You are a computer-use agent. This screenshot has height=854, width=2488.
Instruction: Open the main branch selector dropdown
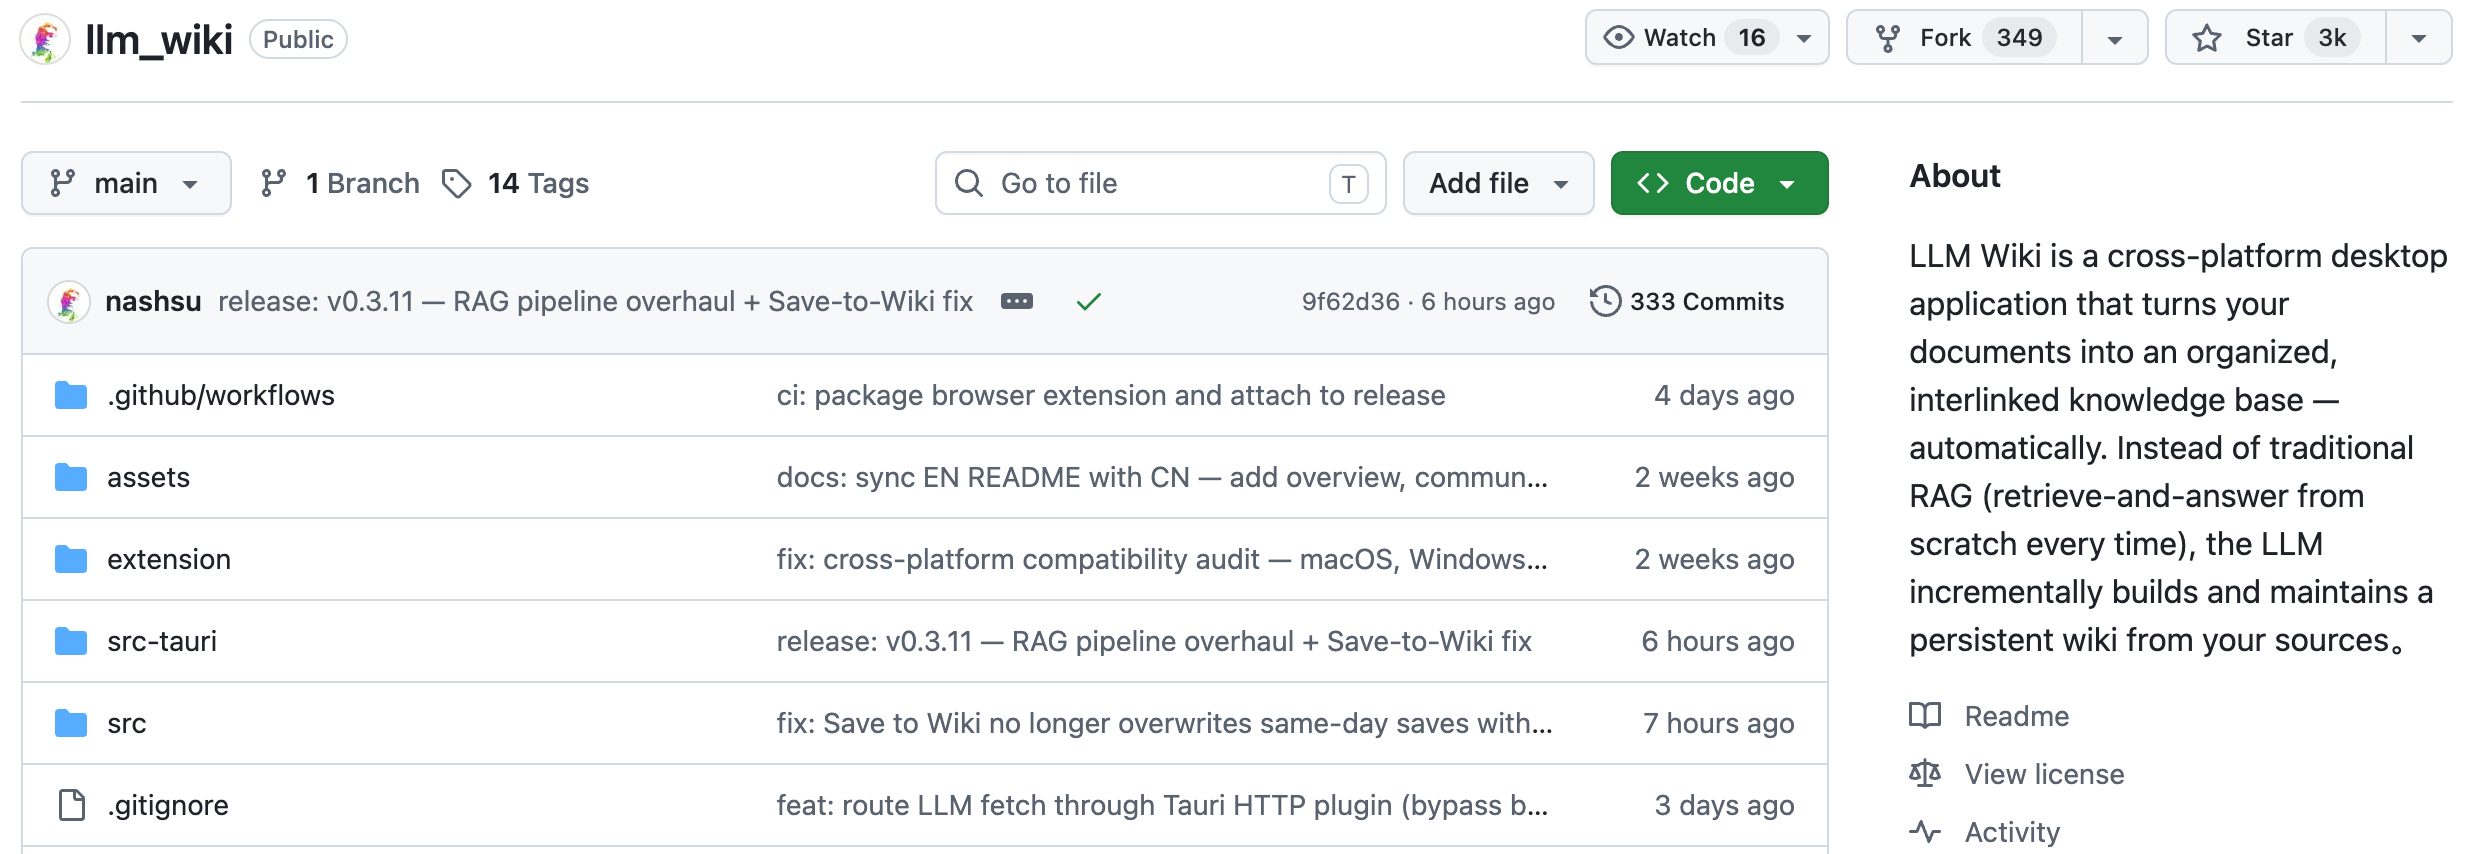[126, 184]
